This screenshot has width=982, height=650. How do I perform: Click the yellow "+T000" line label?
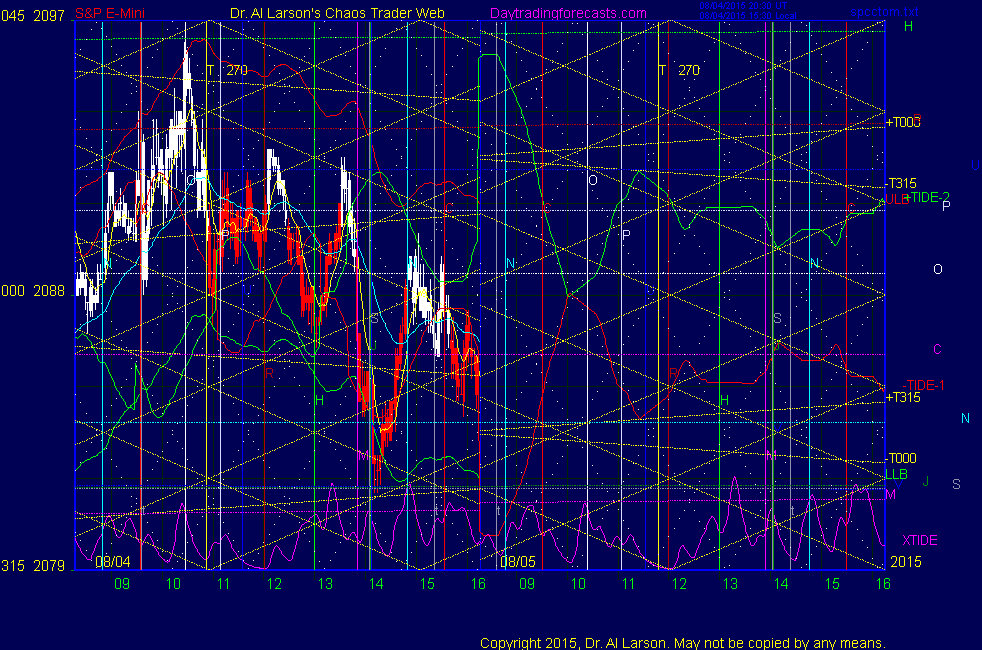pyautogui.click(x=902, y=122)
